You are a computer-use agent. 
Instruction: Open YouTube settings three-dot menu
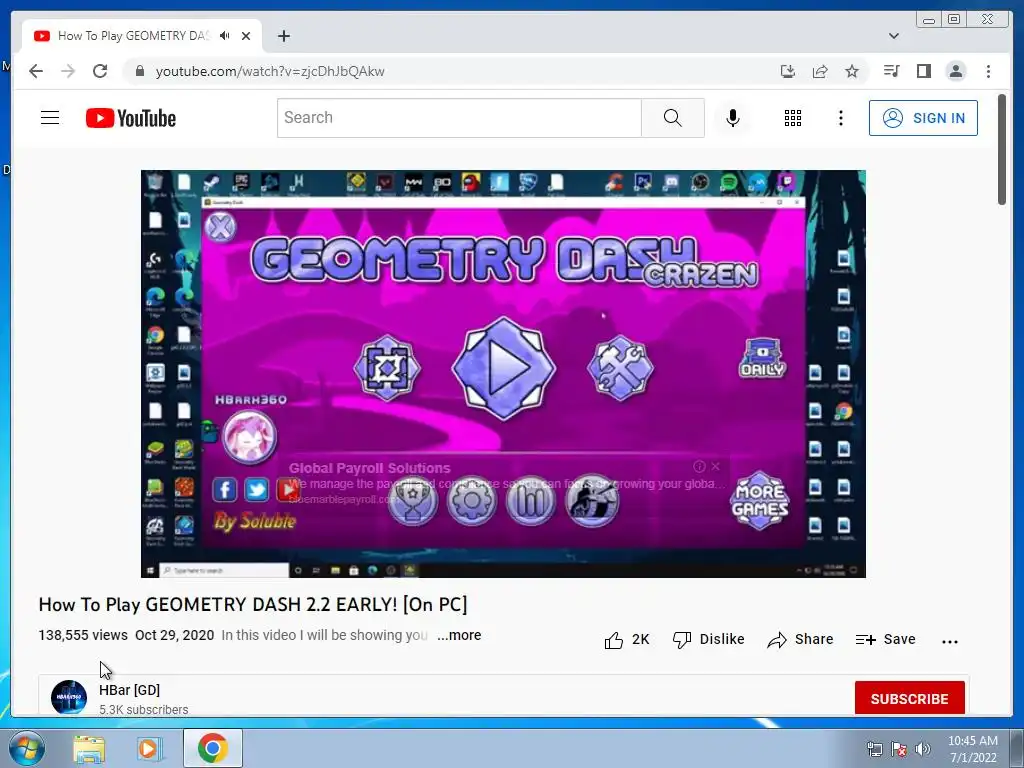coord(840,118)
